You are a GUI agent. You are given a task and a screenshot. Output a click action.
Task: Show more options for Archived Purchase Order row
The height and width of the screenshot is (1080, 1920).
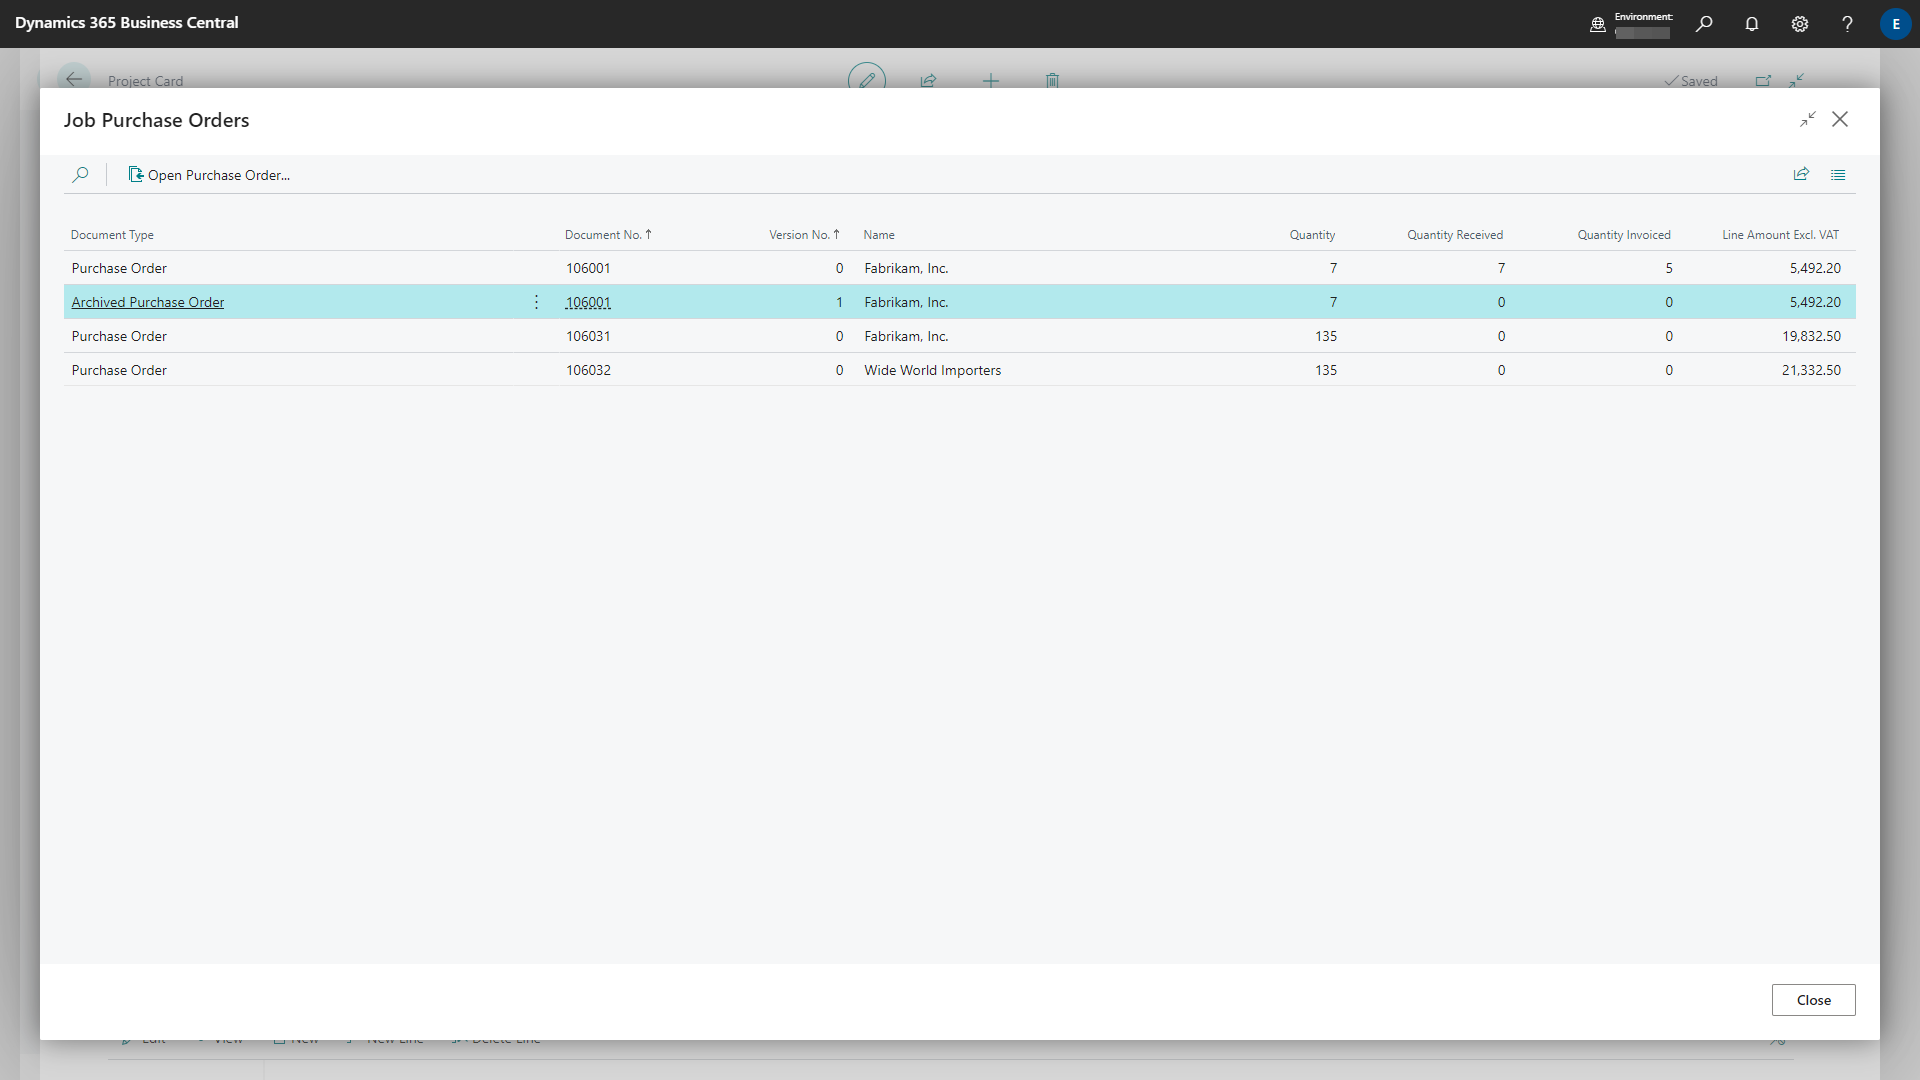click(537, 302)
